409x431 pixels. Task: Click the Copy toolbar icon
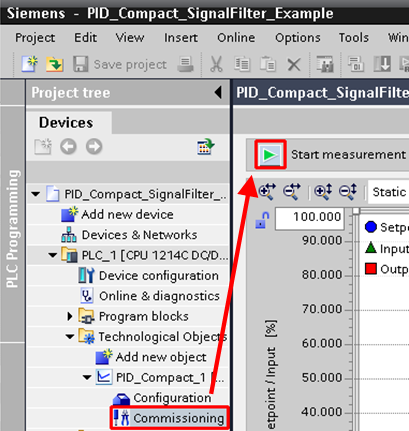click(x=242, y=64)
